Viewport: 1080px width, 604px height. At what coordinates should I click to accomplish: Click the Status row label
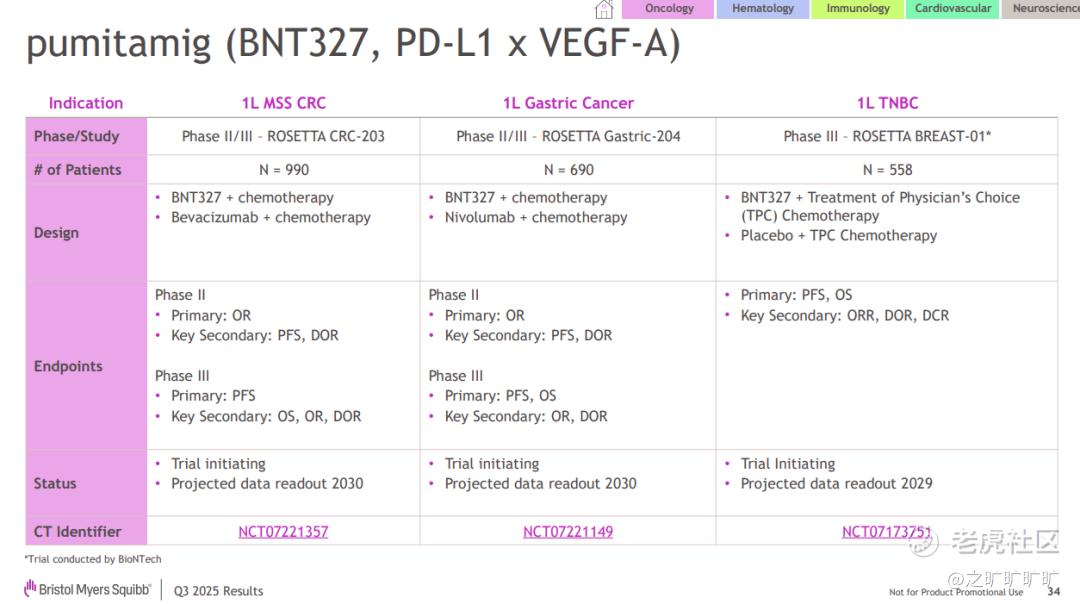coord(55,483)
